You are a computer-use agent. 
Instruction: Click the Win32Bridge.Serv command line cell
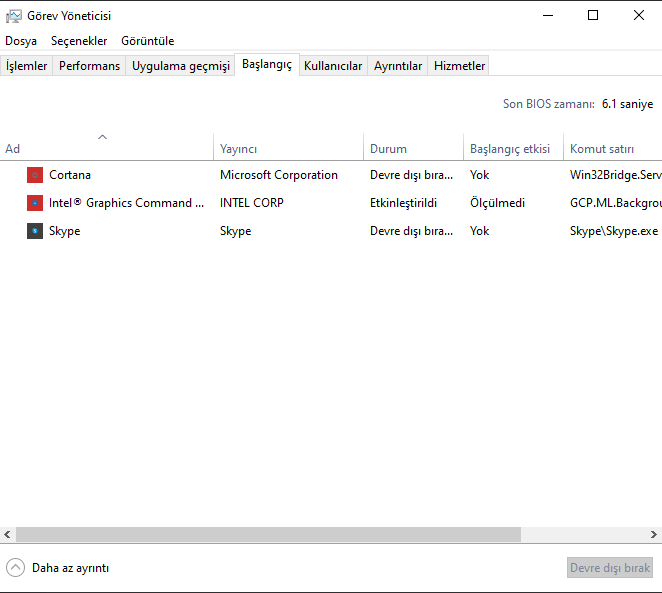tap(616, 175)
